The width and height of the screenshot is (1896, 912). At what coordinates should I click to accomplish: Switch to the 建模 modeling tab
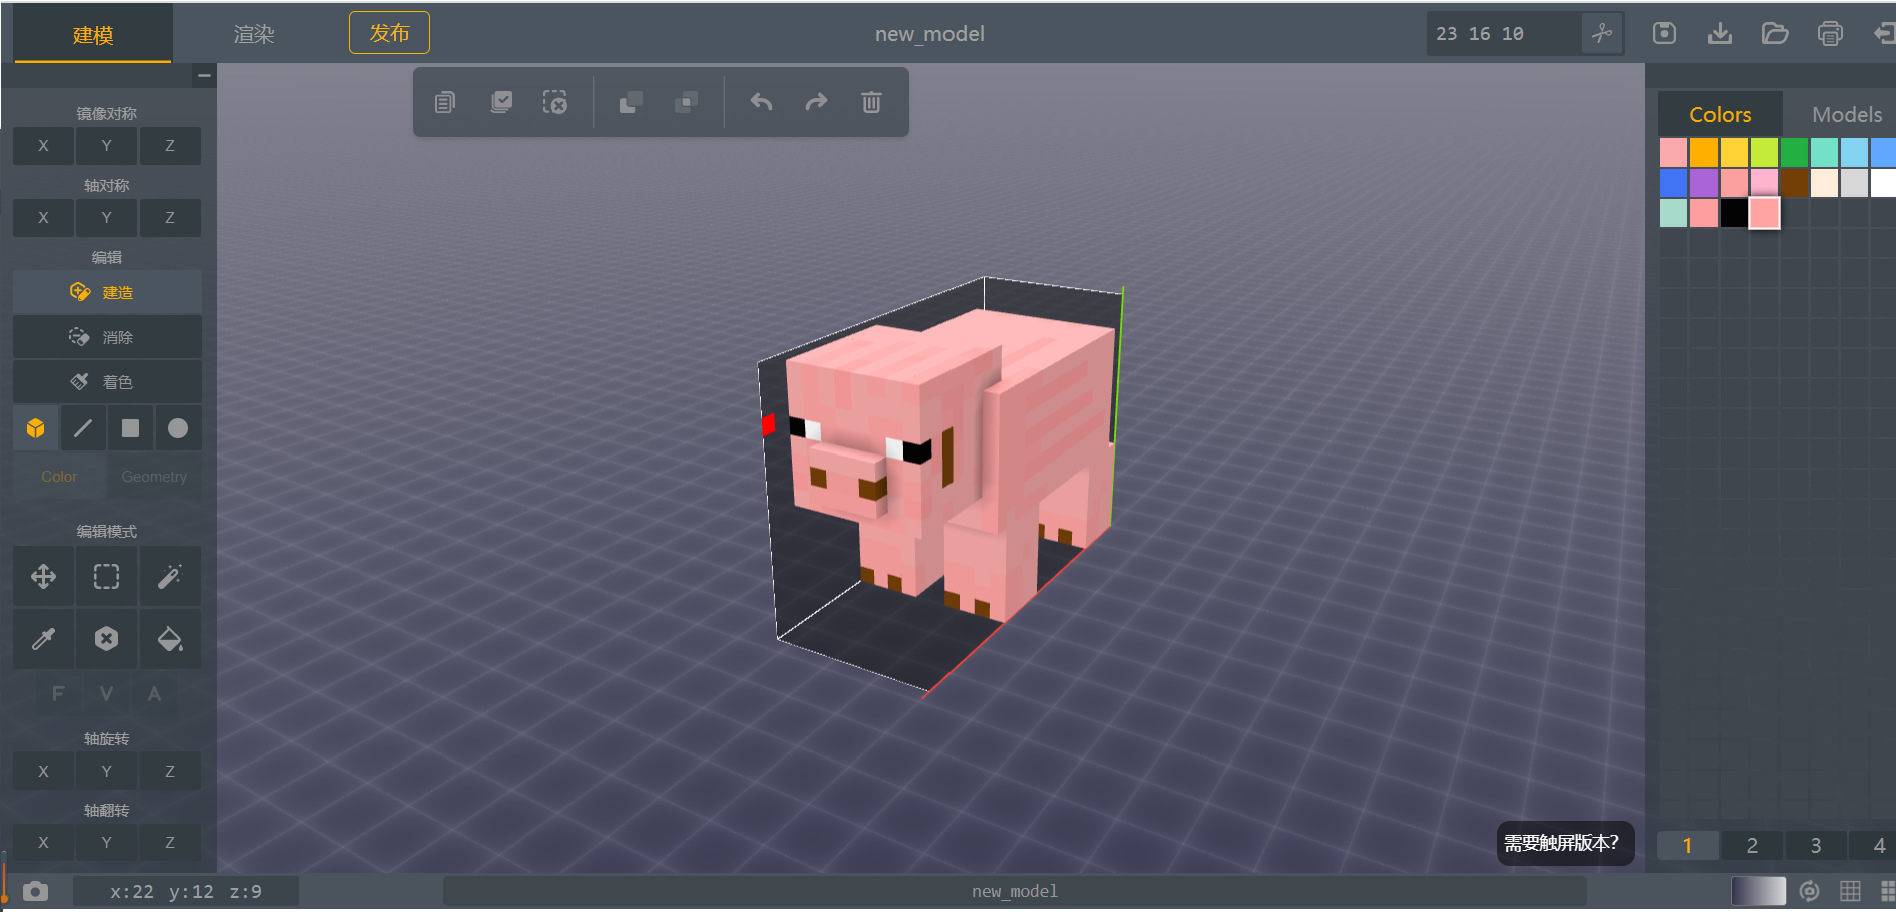[x=93, y=35]
